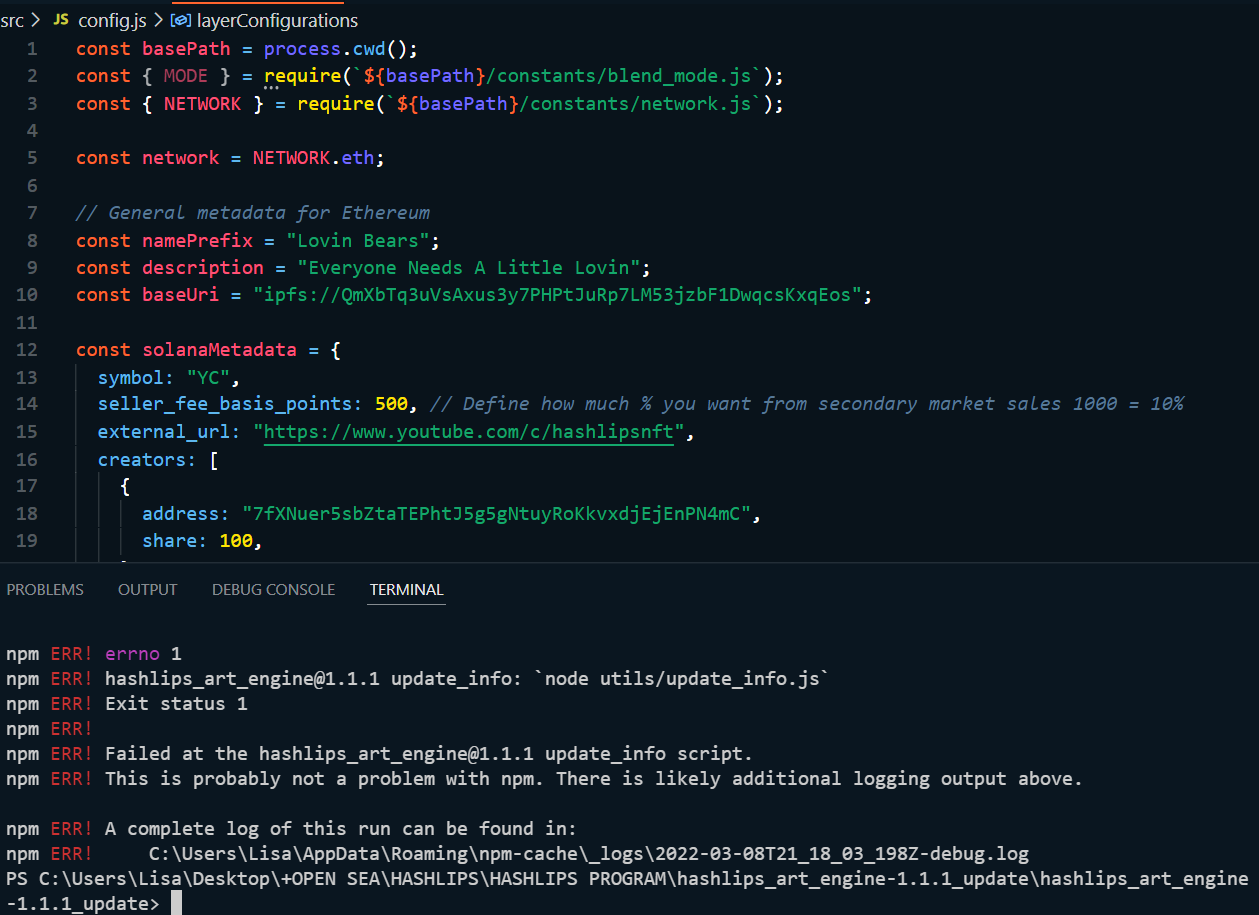
Task: Switch to the PROBLEMS tab
Action: [x=45, y=589]
